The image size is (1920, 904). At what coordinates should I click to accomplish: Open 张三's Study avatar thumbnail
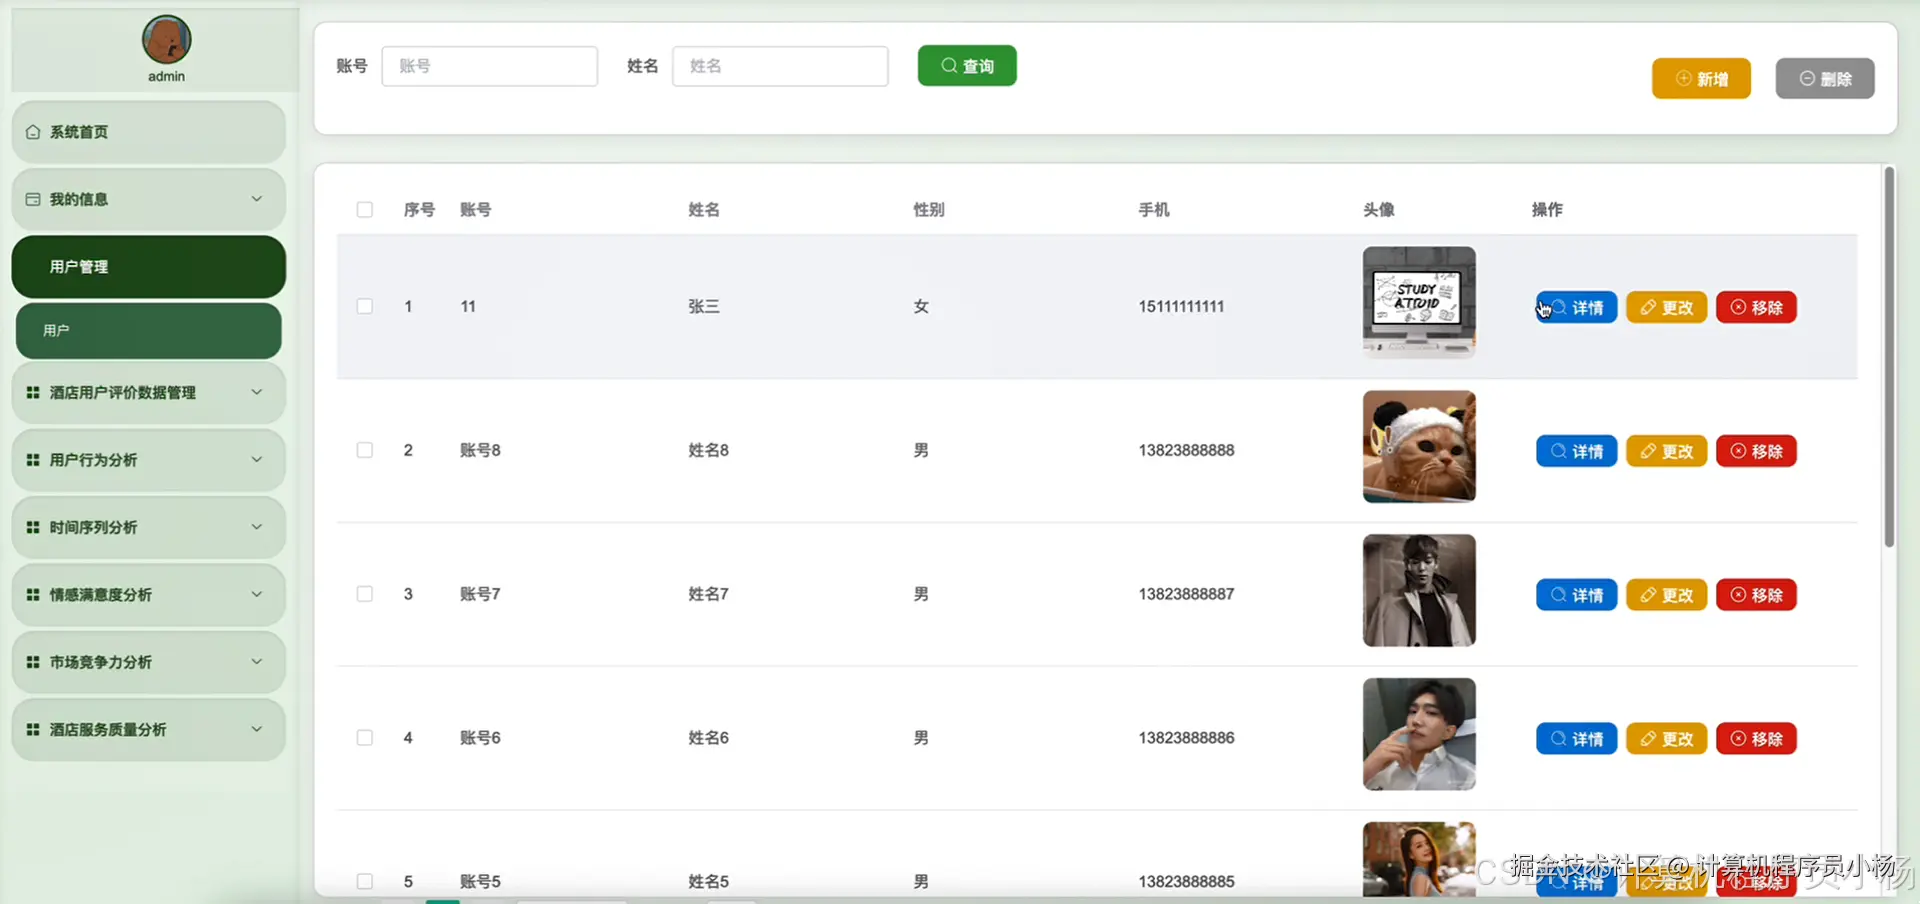[1419, 303]
